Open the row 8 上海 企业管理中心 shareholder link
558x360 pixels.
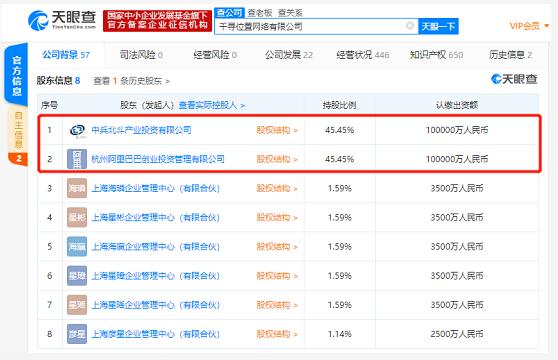(156, 334)
